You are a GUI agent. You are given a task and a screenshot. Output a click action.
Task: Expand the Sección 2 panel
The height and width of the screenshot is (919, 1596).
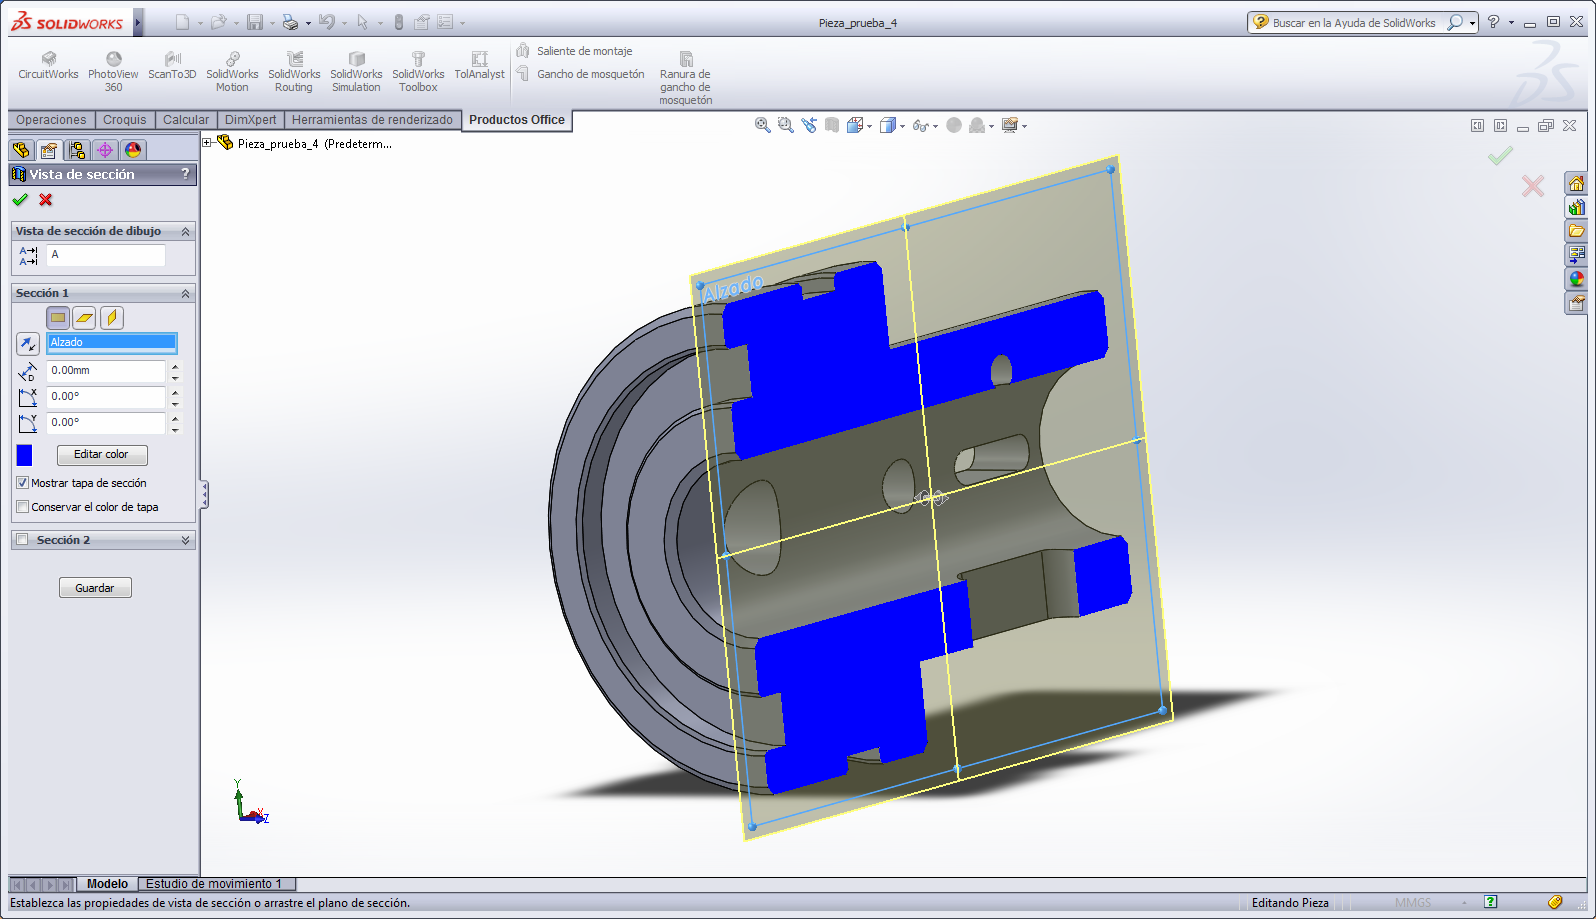(x=185, y=540)
